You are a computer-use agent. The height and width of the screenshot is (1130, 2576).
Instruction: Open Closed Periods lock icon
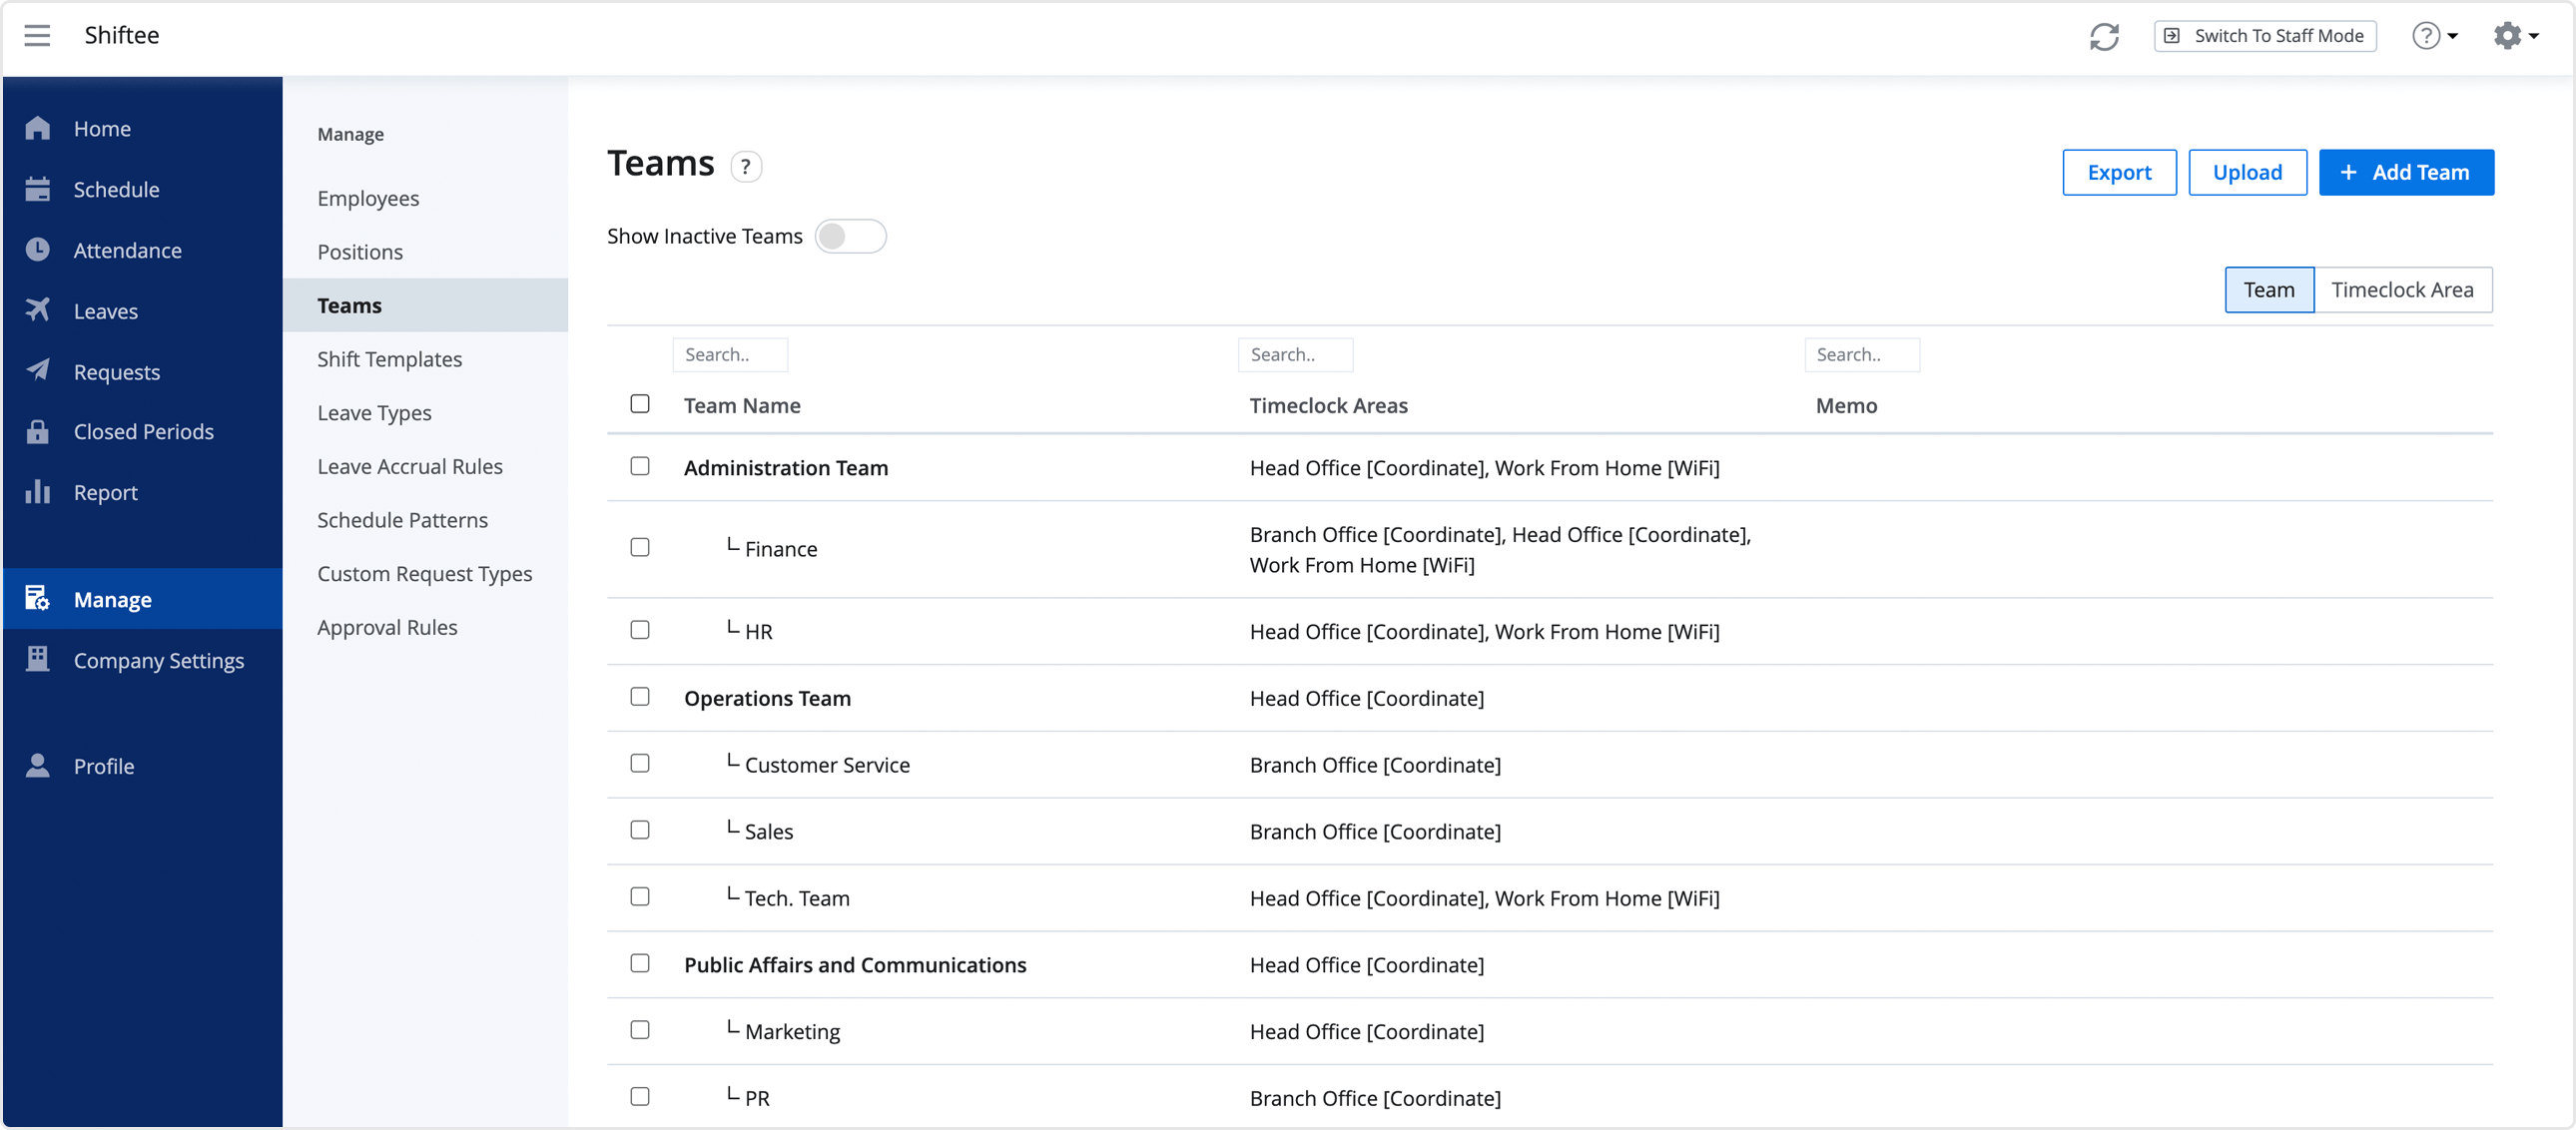(x=38, y=431)
